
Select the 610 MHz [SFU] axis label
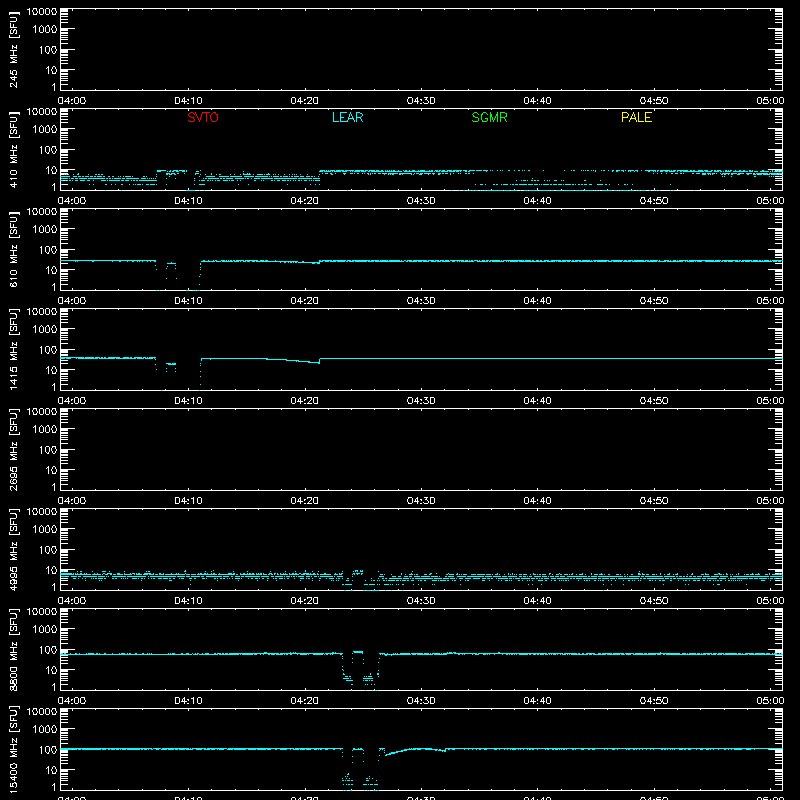(x=13, y=249)
